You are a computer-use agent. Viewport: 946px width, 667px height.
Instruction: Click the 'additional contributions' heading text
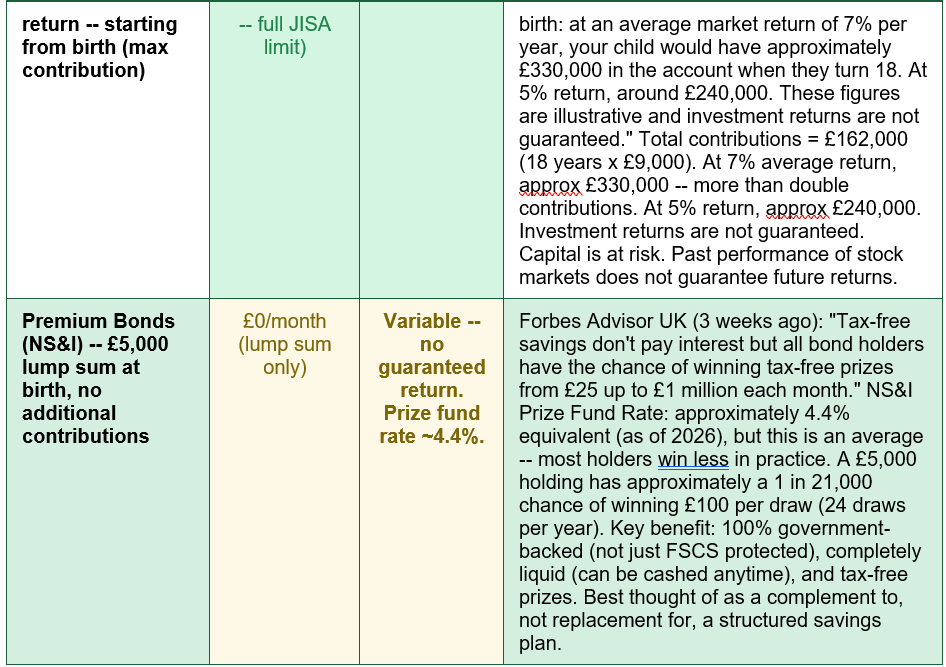click(86, 425)
